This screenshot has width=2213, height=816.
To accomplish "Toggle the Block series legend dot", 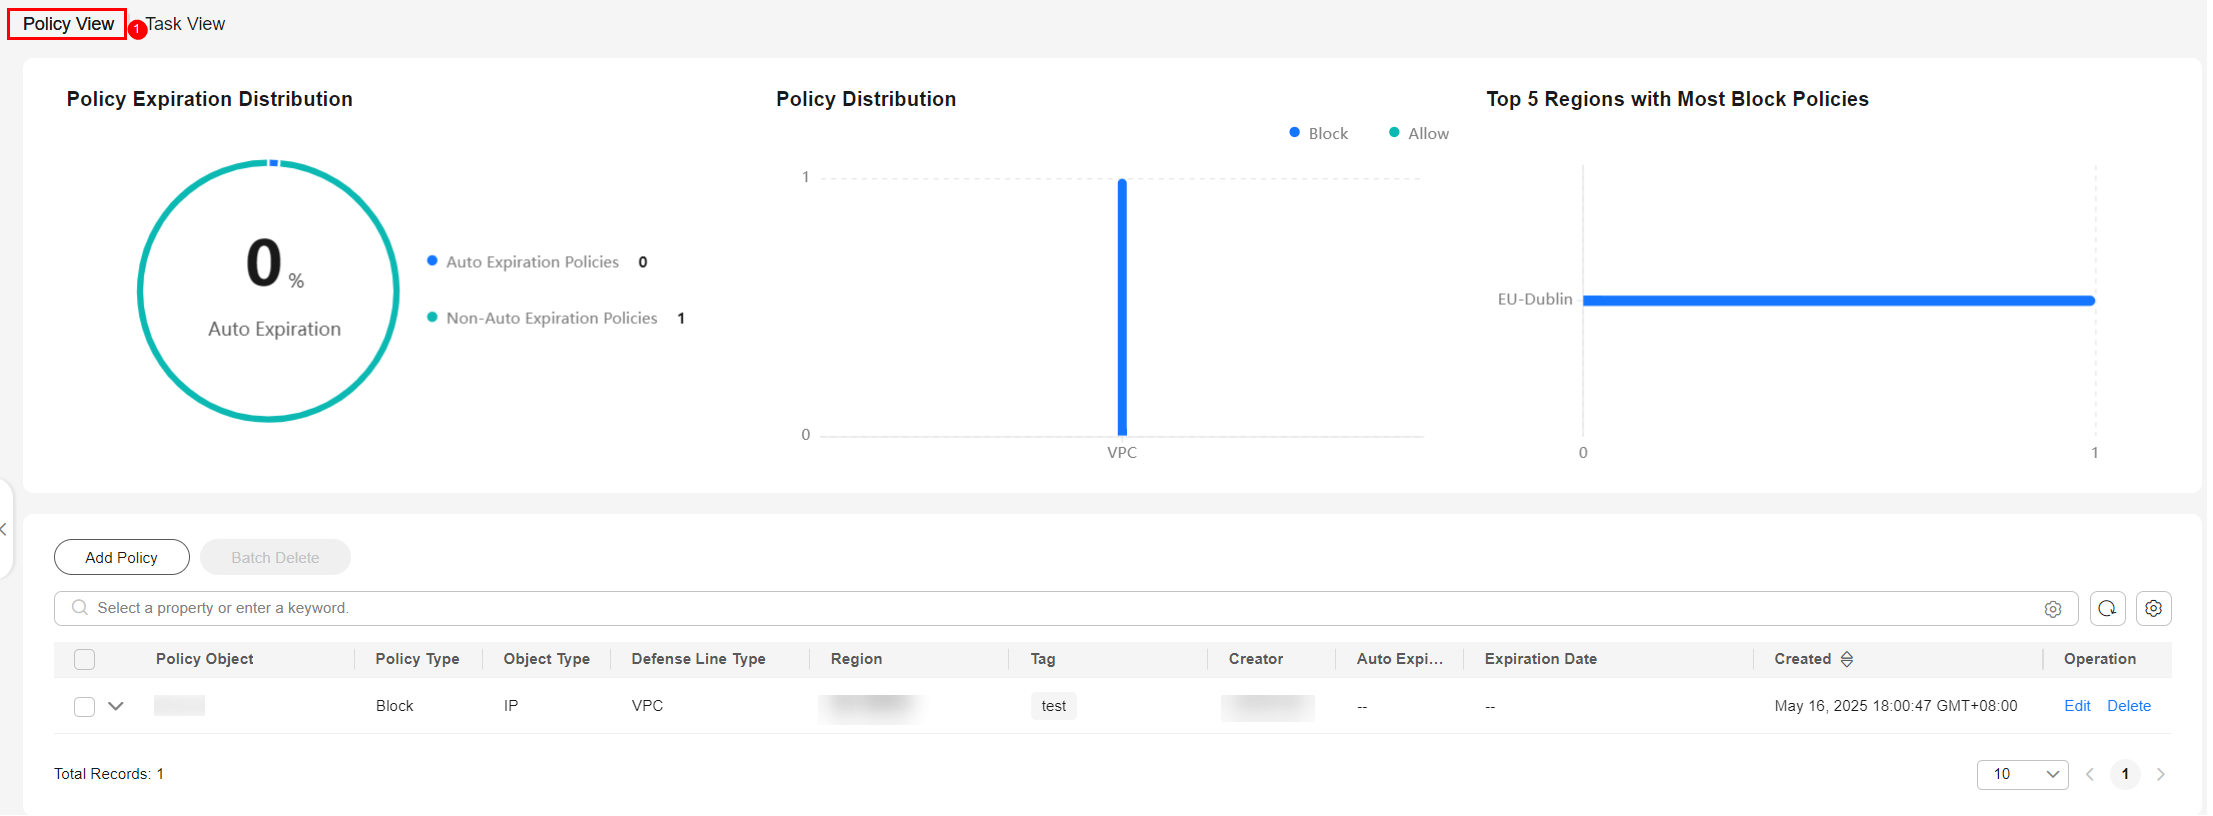I will click(x=1295, y=133).
